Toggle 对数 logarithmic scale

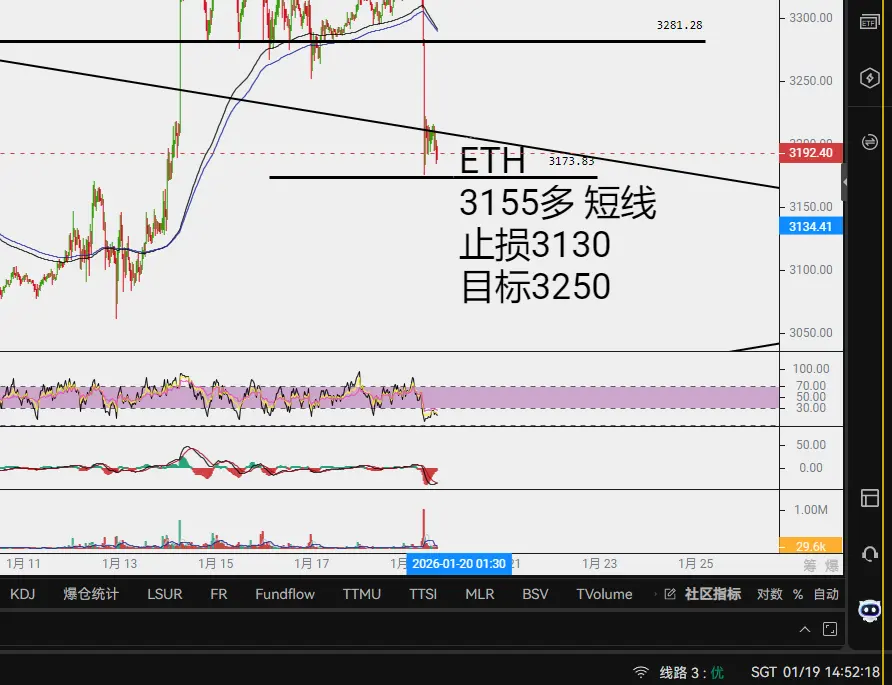770,594
